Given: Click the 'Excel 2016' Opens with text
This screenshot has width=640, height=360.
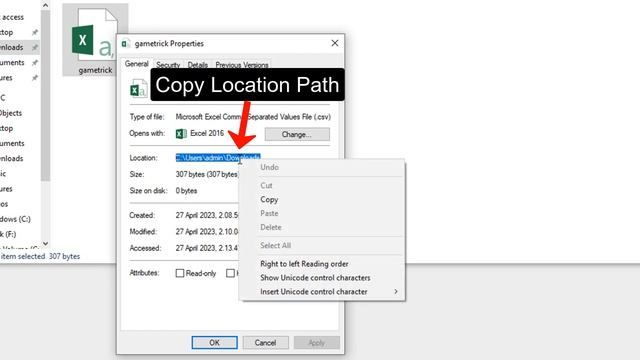Looking at the screenshot, I should coord(207,133).
